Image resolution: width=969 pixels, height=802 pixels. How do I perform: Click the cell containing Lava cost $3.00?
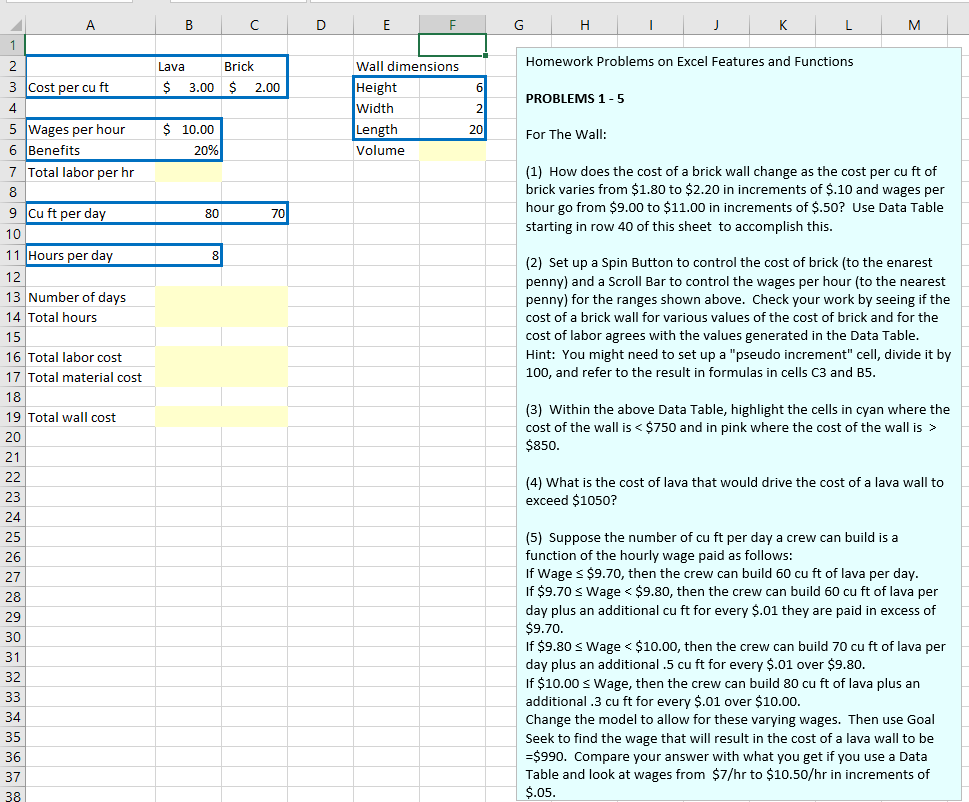point(188,87)
